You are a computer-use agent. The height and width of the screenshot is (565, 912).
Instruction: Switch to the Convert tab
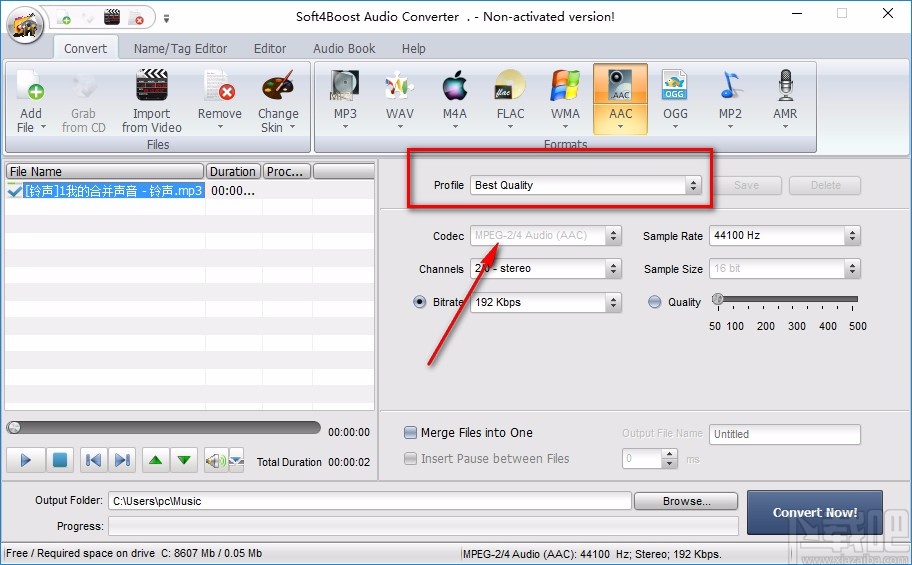[86, 48]
